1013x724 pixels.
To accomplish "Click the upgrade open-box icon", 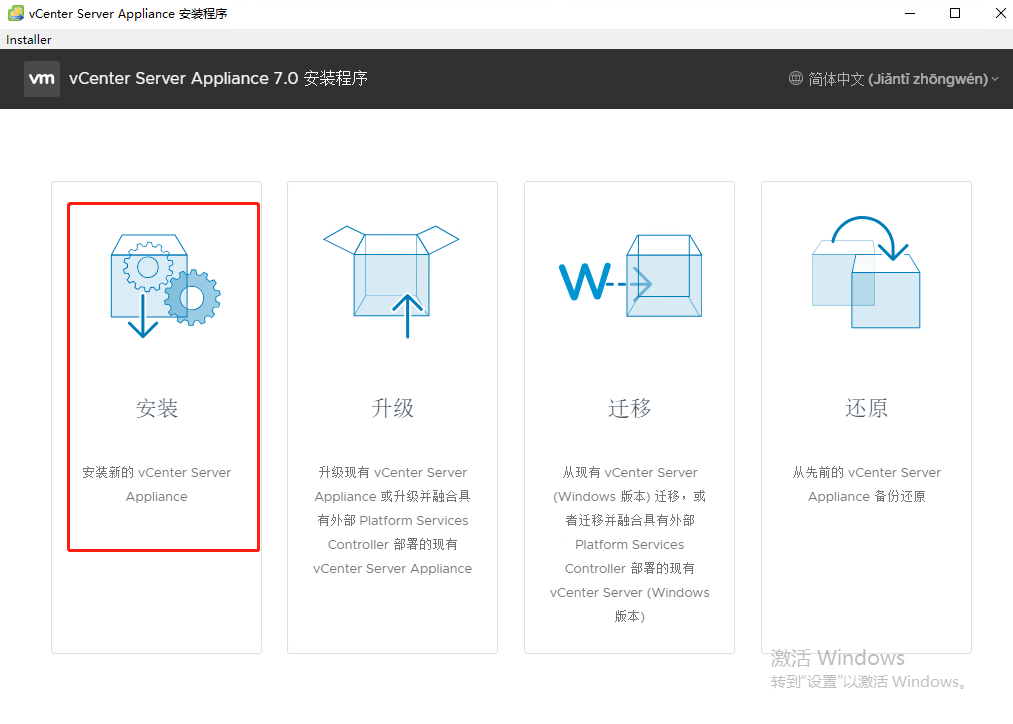I will point(392,282).
